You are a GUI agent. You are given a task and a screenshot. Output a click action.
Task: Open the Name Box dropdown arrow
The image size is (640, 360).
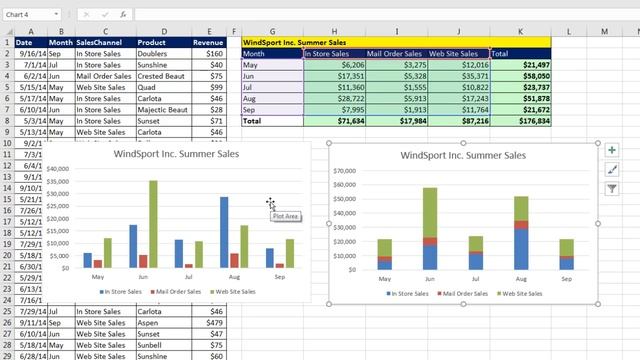(56, 15)
